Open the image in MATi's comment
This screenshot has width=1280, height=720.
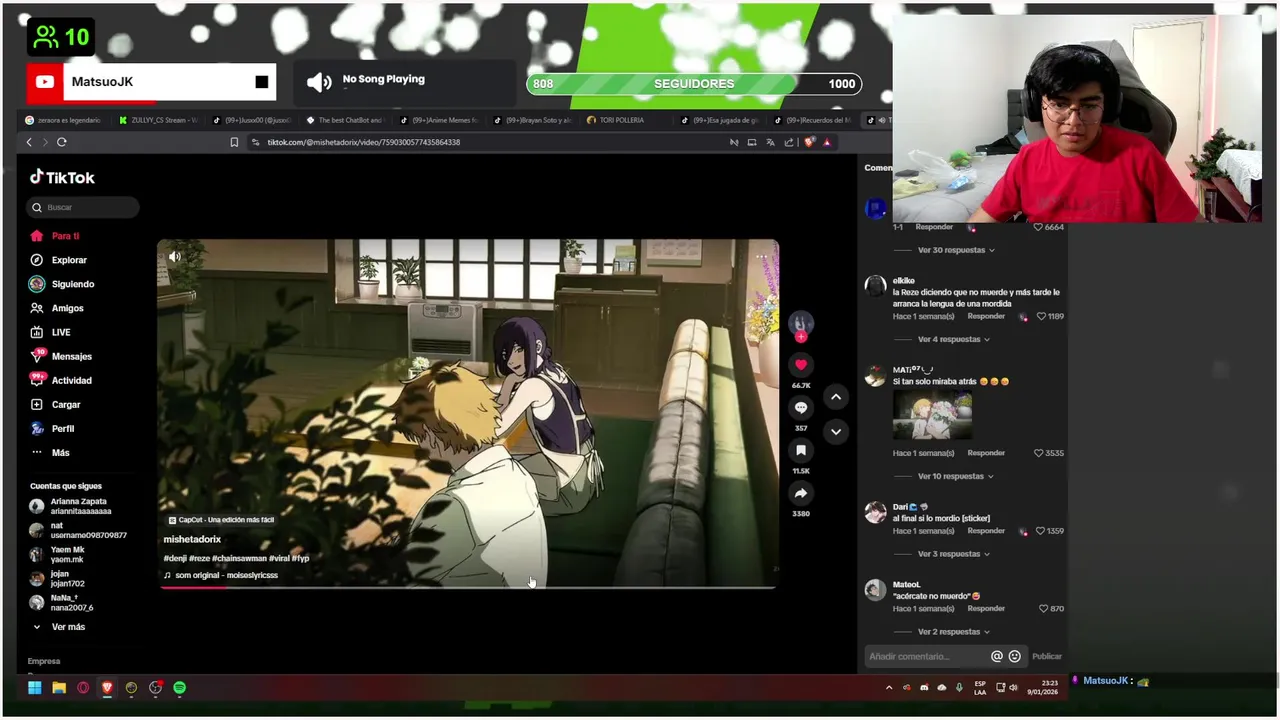[x=932, y=416]
